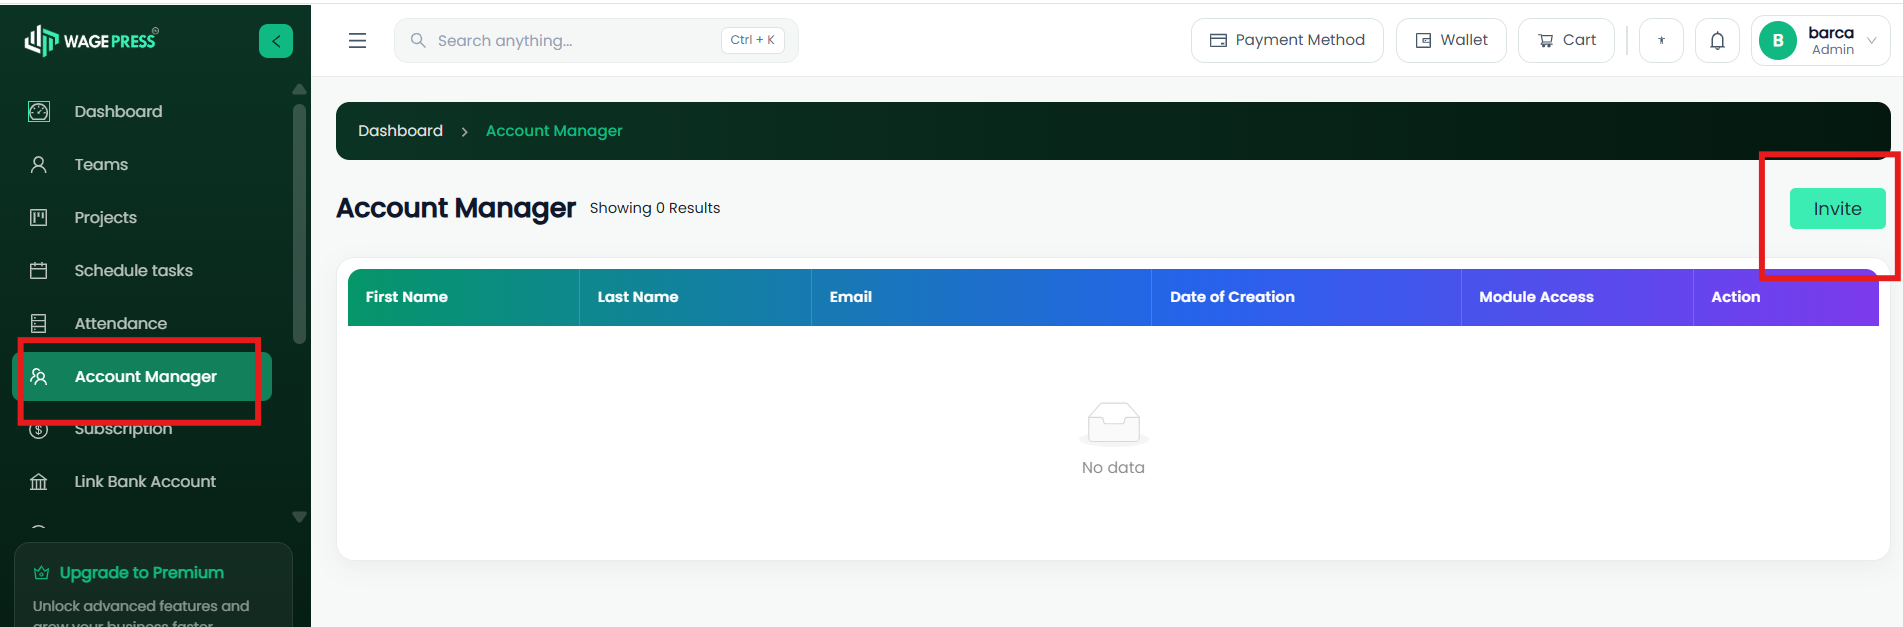This screenshot has height=627, width=1903.
Task: Open the hamburger menu icon
Action: [357, 40]
